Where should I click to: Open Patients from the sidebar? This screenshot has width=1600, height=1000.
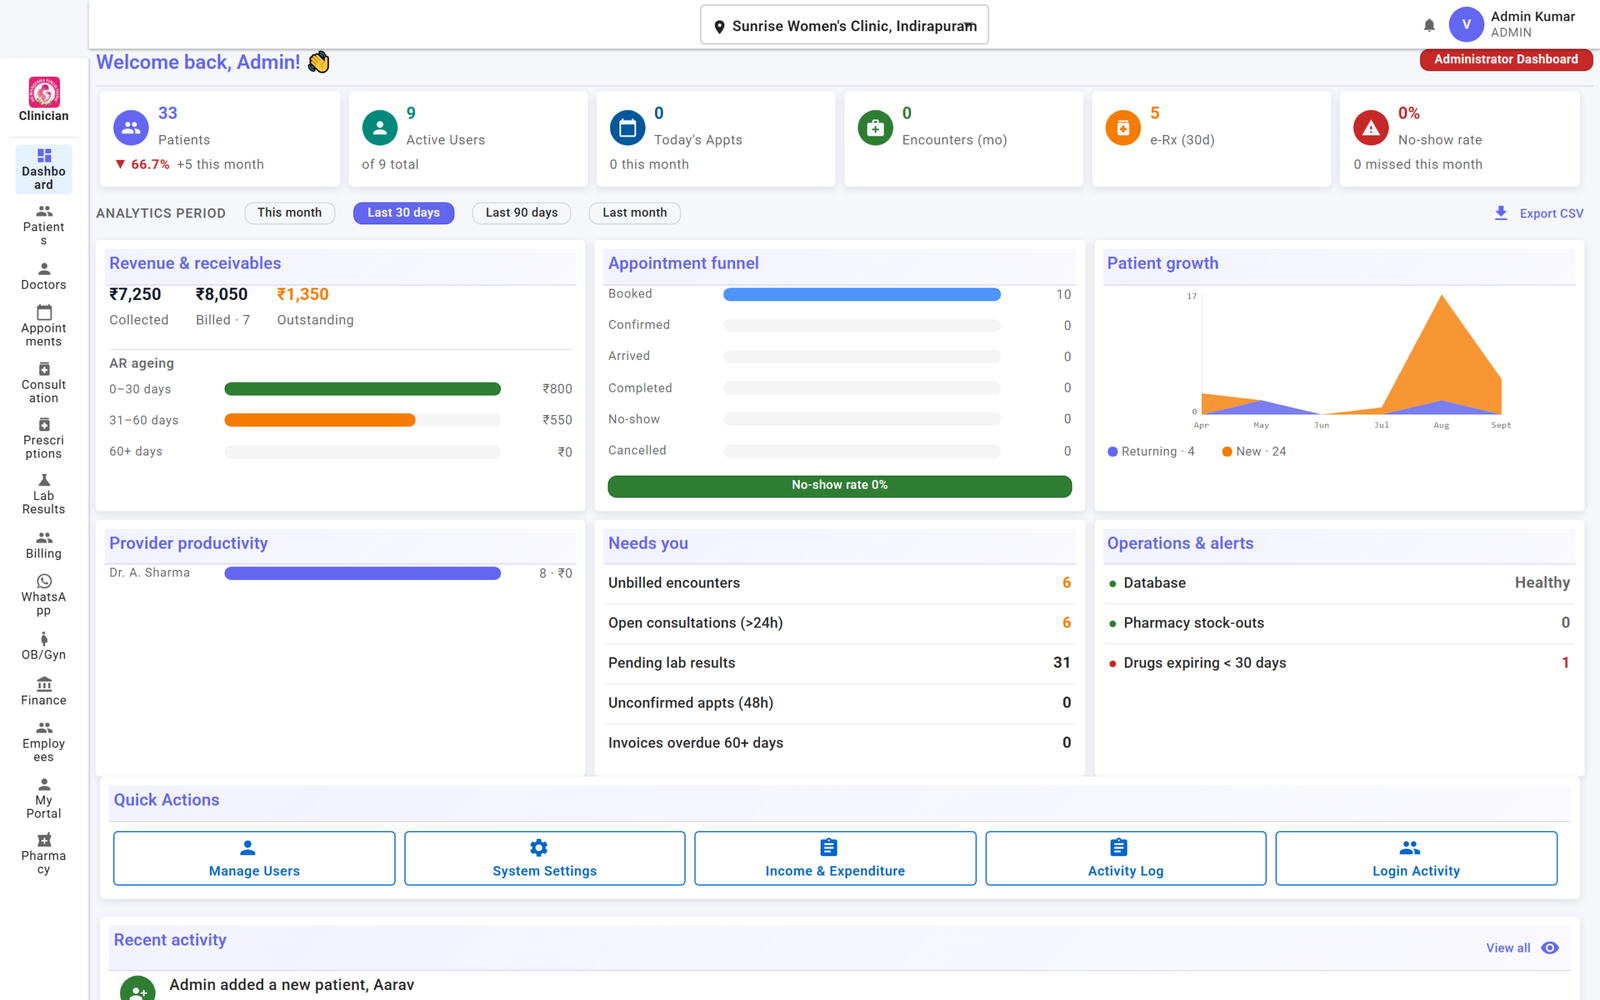tap(44, 225)
